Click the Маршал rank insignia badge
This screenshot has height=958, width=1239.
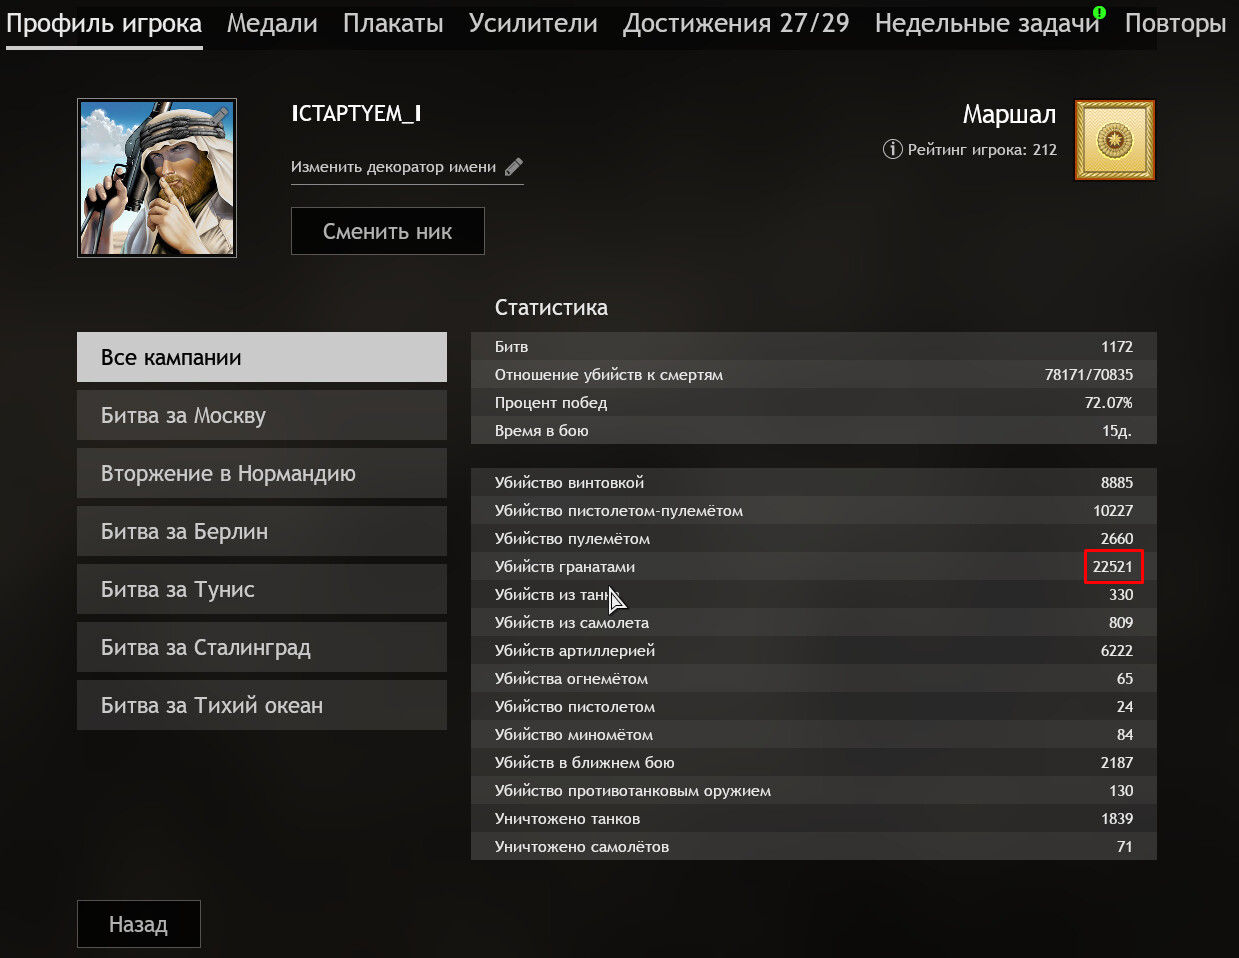pos(1114,140)
